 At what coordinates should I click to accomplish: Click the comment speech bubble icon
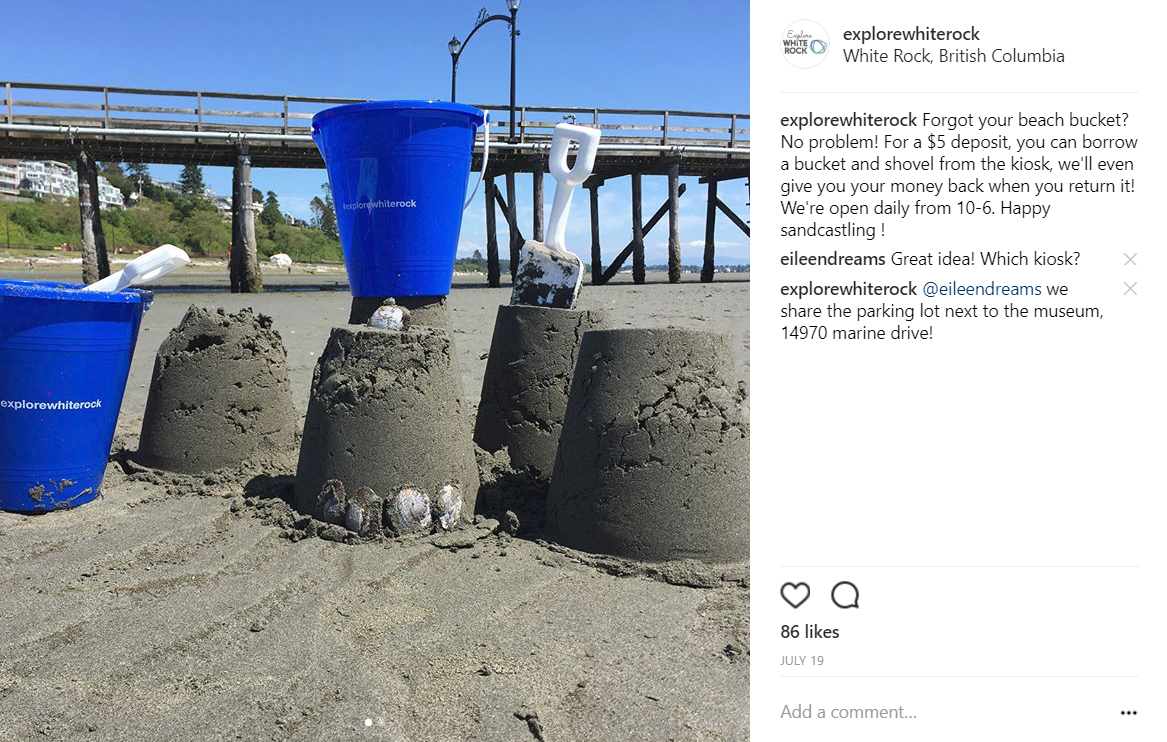pos(845,595)
